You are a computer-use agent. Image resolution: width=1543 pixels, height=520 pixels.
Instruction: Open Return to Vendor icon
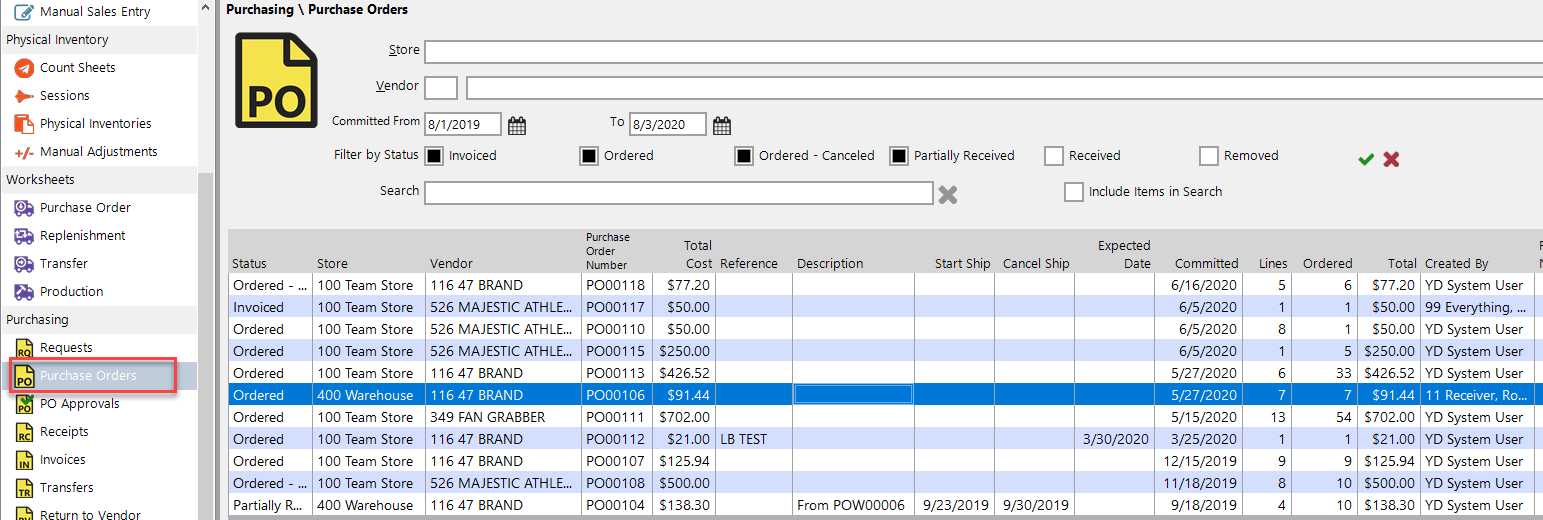point(24,514)
